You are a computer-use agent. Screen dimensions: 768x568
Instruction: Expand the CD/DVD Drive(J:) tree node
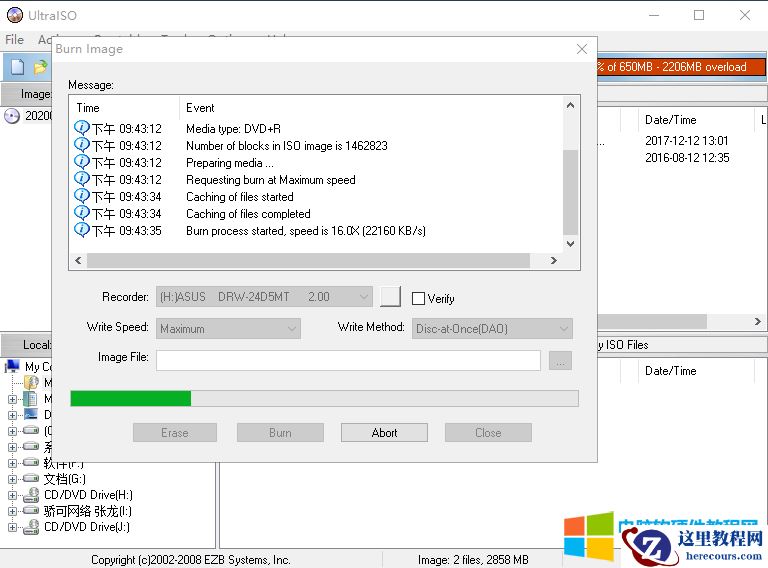pyautogui.click(x=12, y=527)
